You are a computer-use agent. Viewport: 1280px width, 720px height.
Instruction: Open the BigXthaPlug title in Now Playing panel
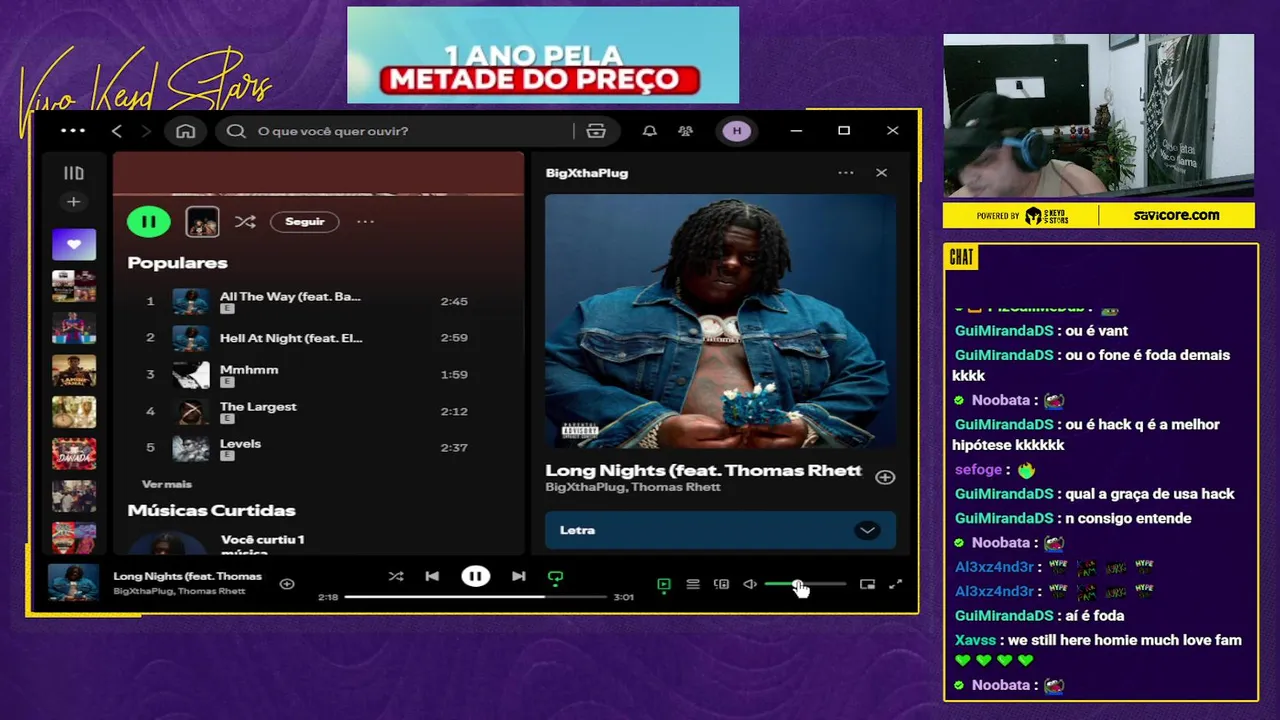pos(587,173)
